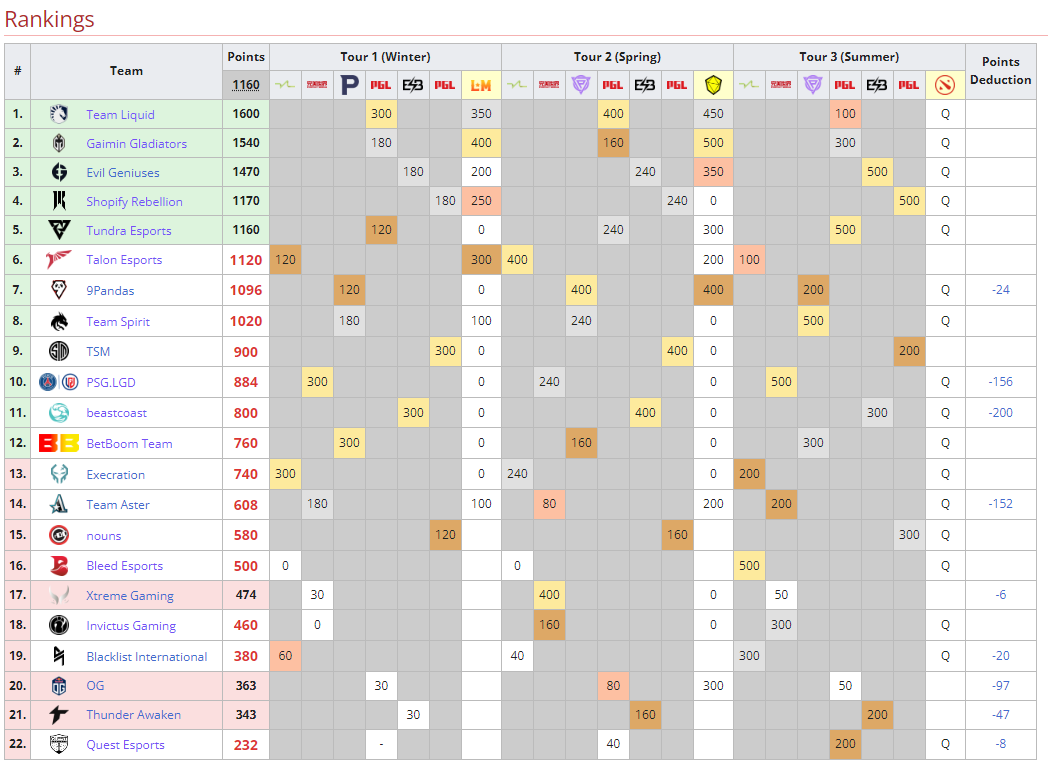
Task: Click the Team Aster logo icon
Action: pos(59,504)
